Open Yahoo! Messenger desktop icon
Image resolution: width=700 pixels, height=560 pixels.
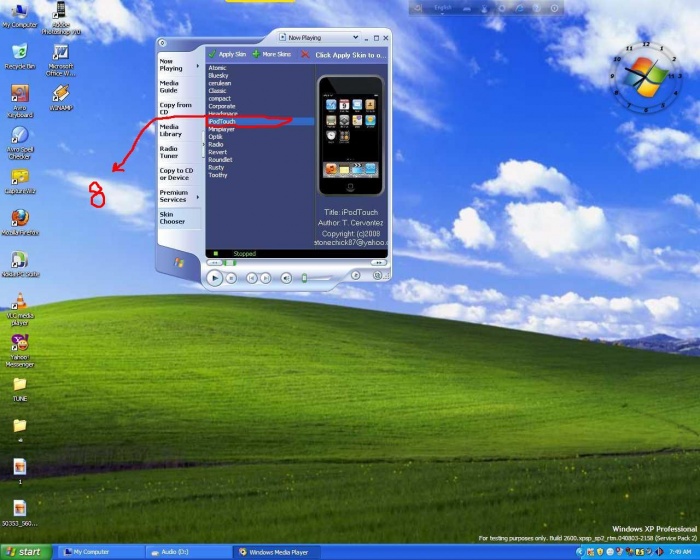tap(20, 351)
